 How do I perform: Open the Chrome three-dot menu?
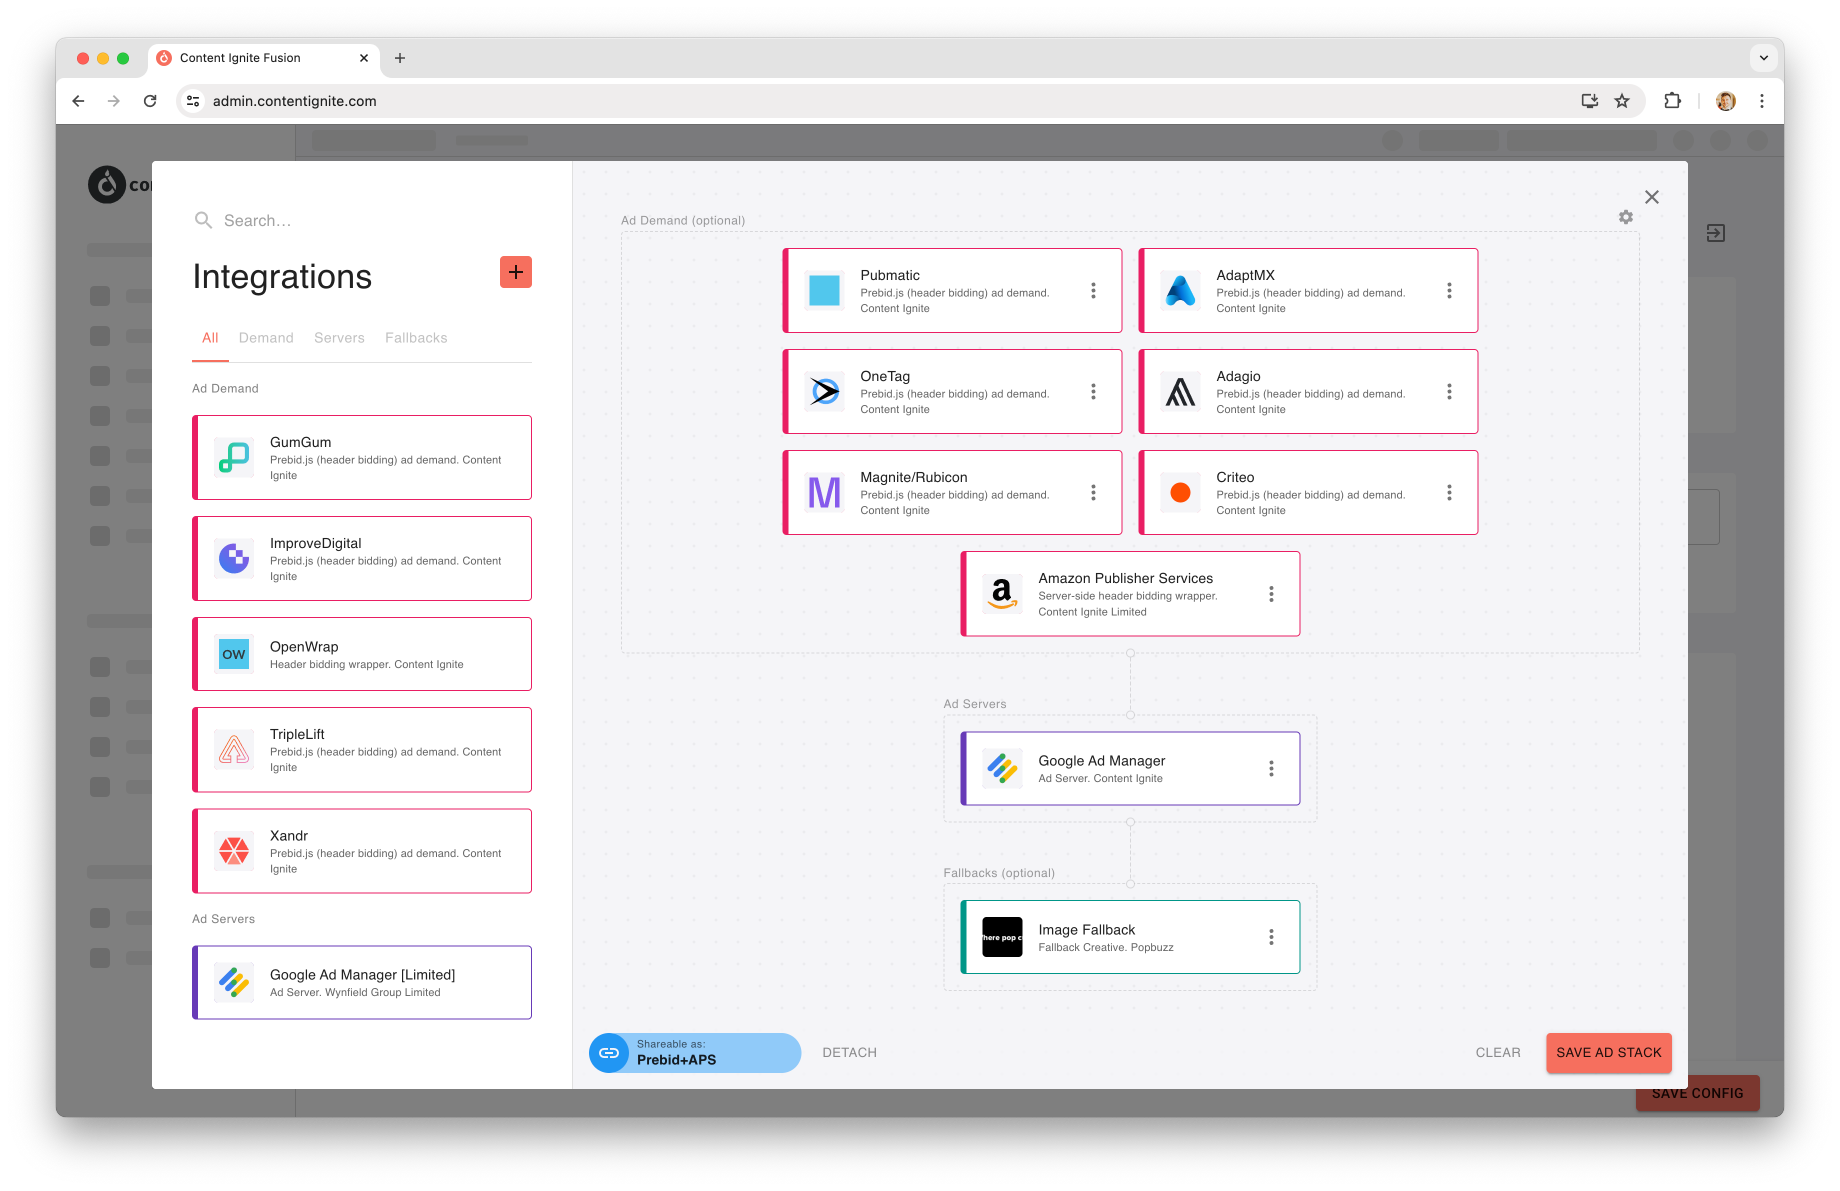tap(1762, 101)
